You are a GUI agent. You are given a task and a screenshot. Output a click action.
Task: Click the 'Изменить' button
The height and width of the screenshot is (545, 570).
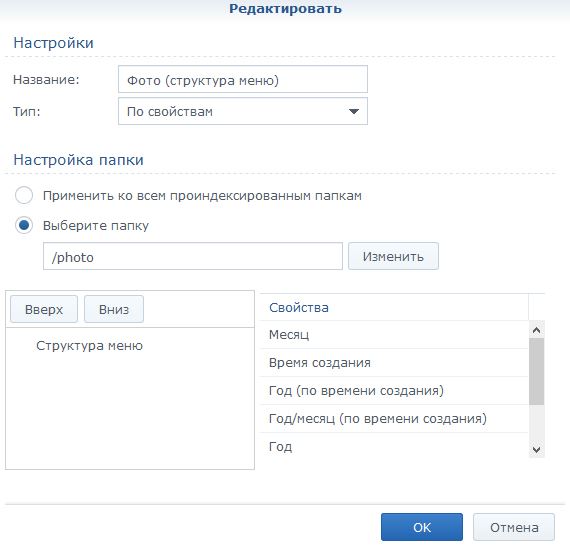(393, 256)
